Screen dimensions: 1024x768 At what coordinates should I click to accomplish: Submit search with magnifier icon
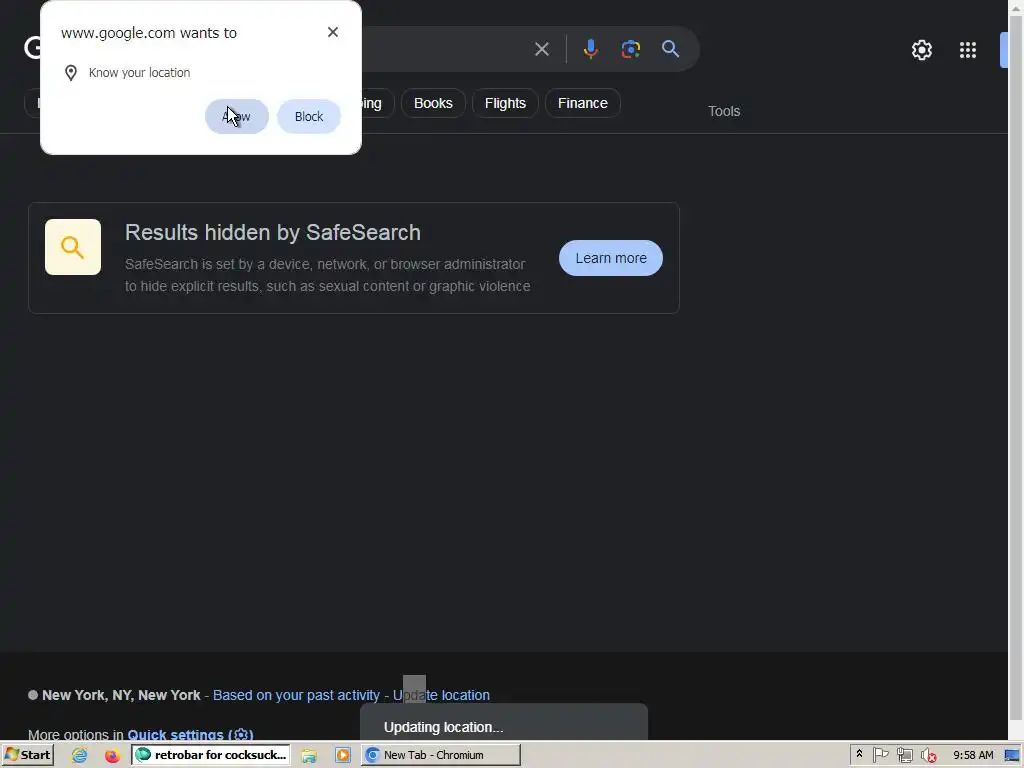(x=670, y=49)
